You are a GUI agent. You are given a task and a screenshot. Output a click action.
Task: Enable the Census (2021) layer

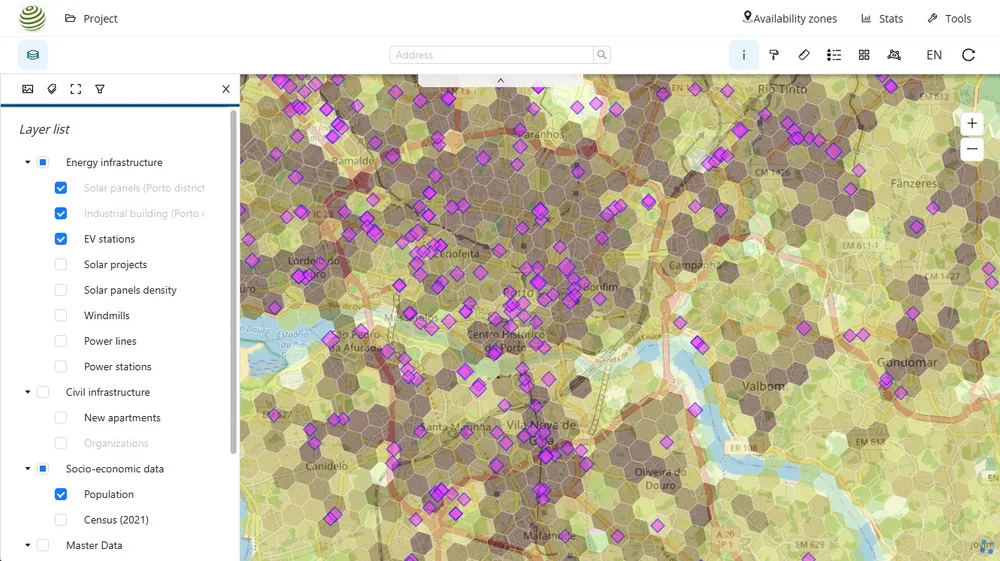pyautogui.click(x=61, y=520)
